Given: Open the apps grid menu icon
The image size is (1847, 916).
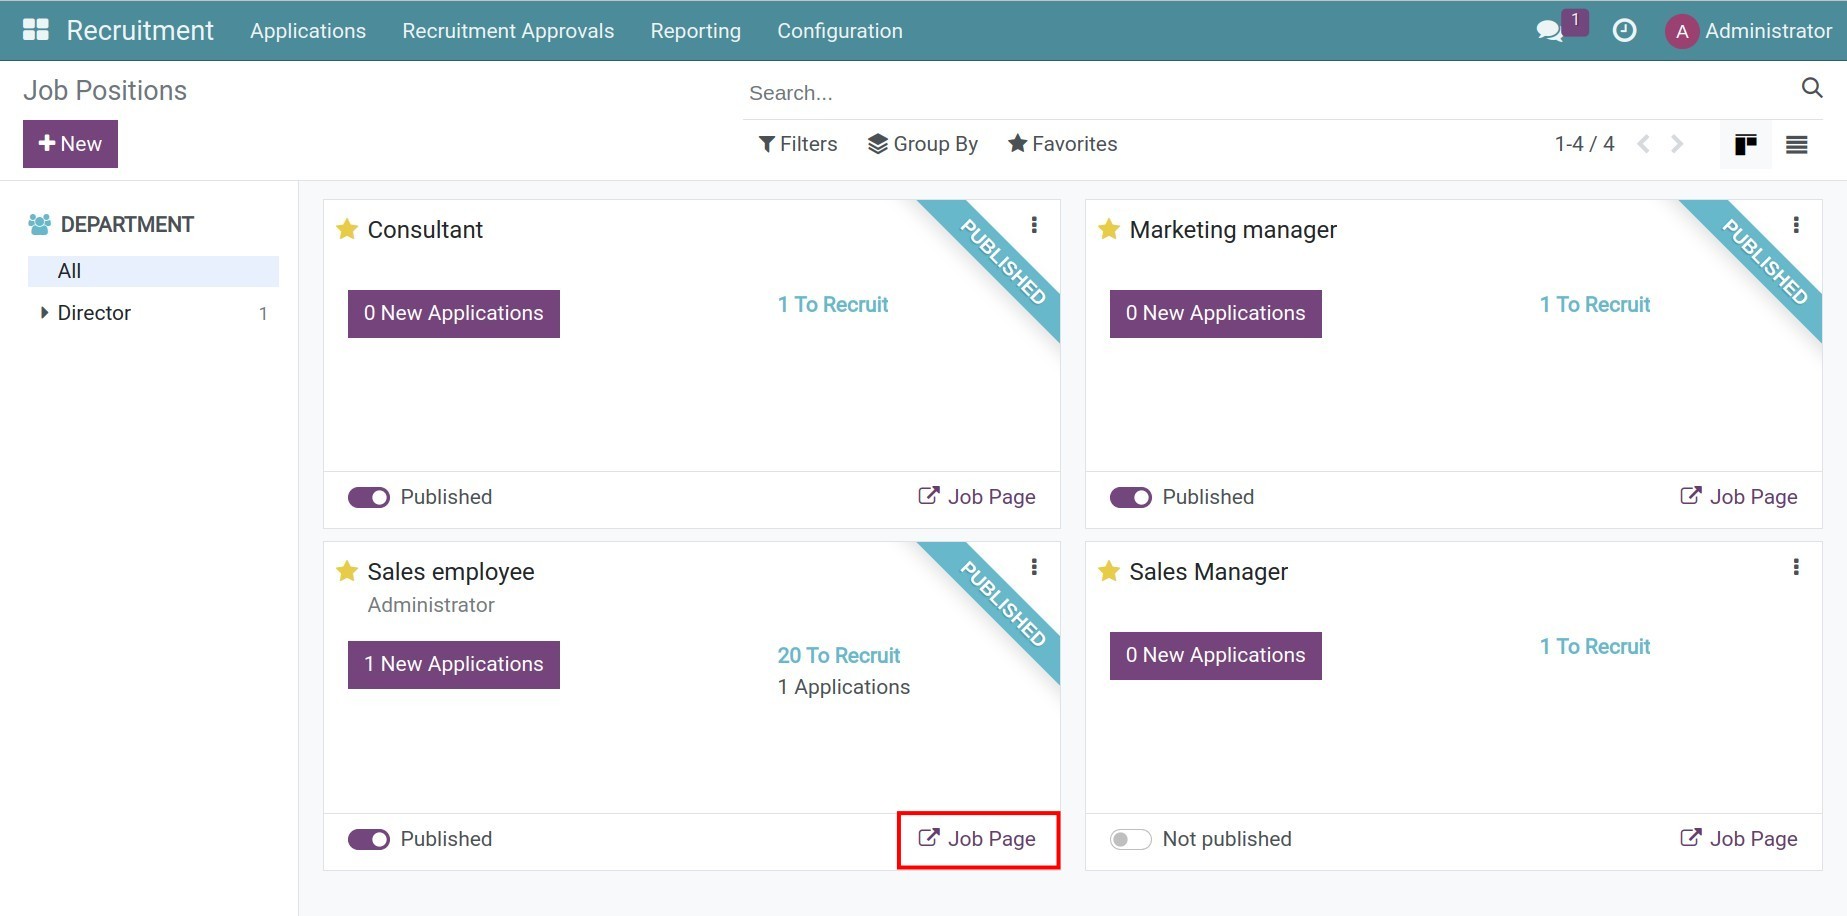Looking at the screenshot, I should [36, 30].
